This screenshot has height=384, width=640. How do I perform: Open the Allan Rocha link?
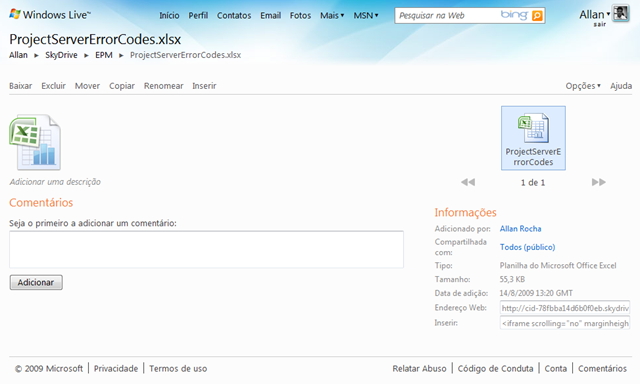pos(520,229)
